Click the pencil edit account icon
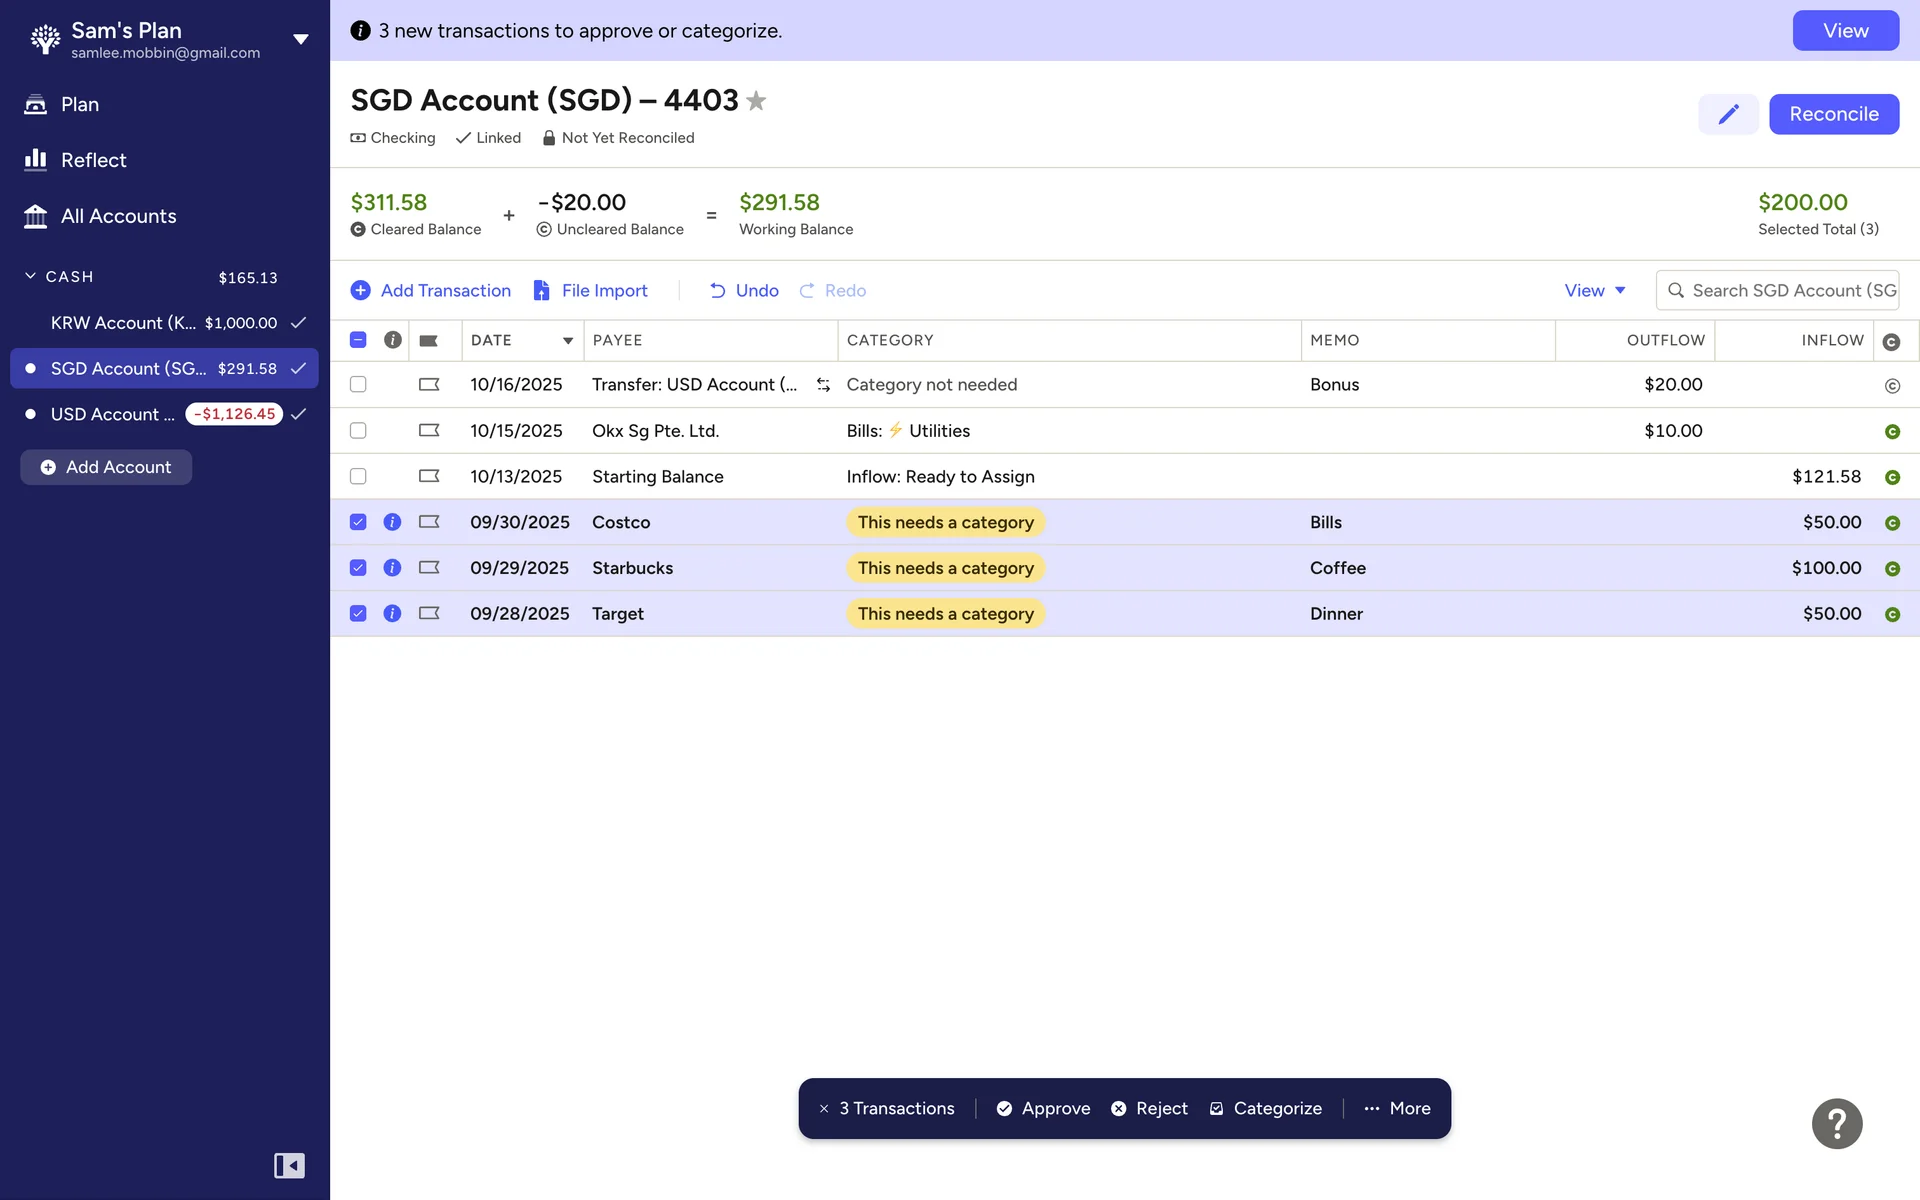The image size is (1920, 1200). click(1727, 114)
